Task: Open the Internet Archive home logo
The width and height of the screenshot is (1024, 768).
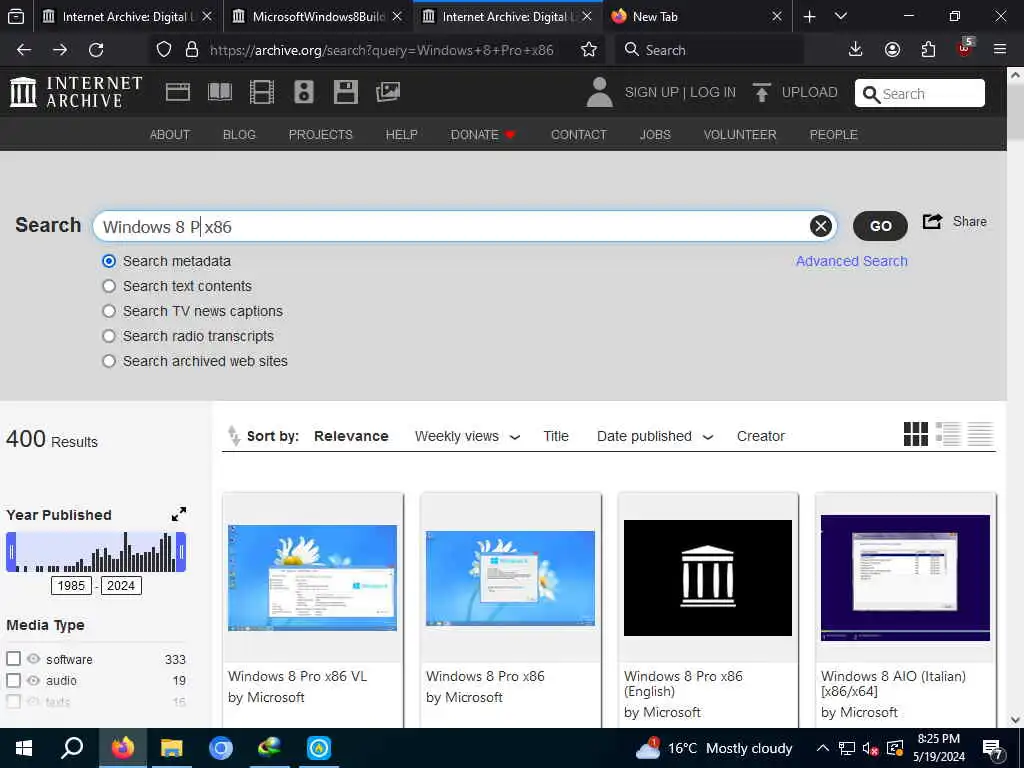Action: click(76, 91)
